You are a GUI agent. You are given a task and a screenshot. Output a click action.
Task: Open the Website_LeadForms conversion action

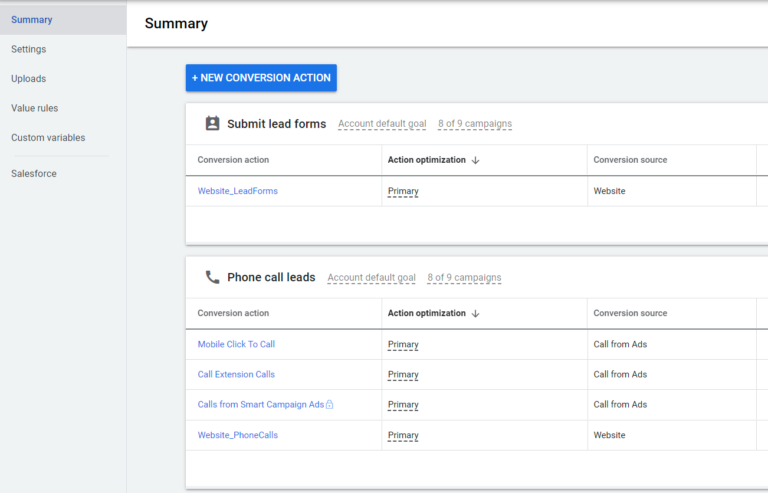point(238,191)
